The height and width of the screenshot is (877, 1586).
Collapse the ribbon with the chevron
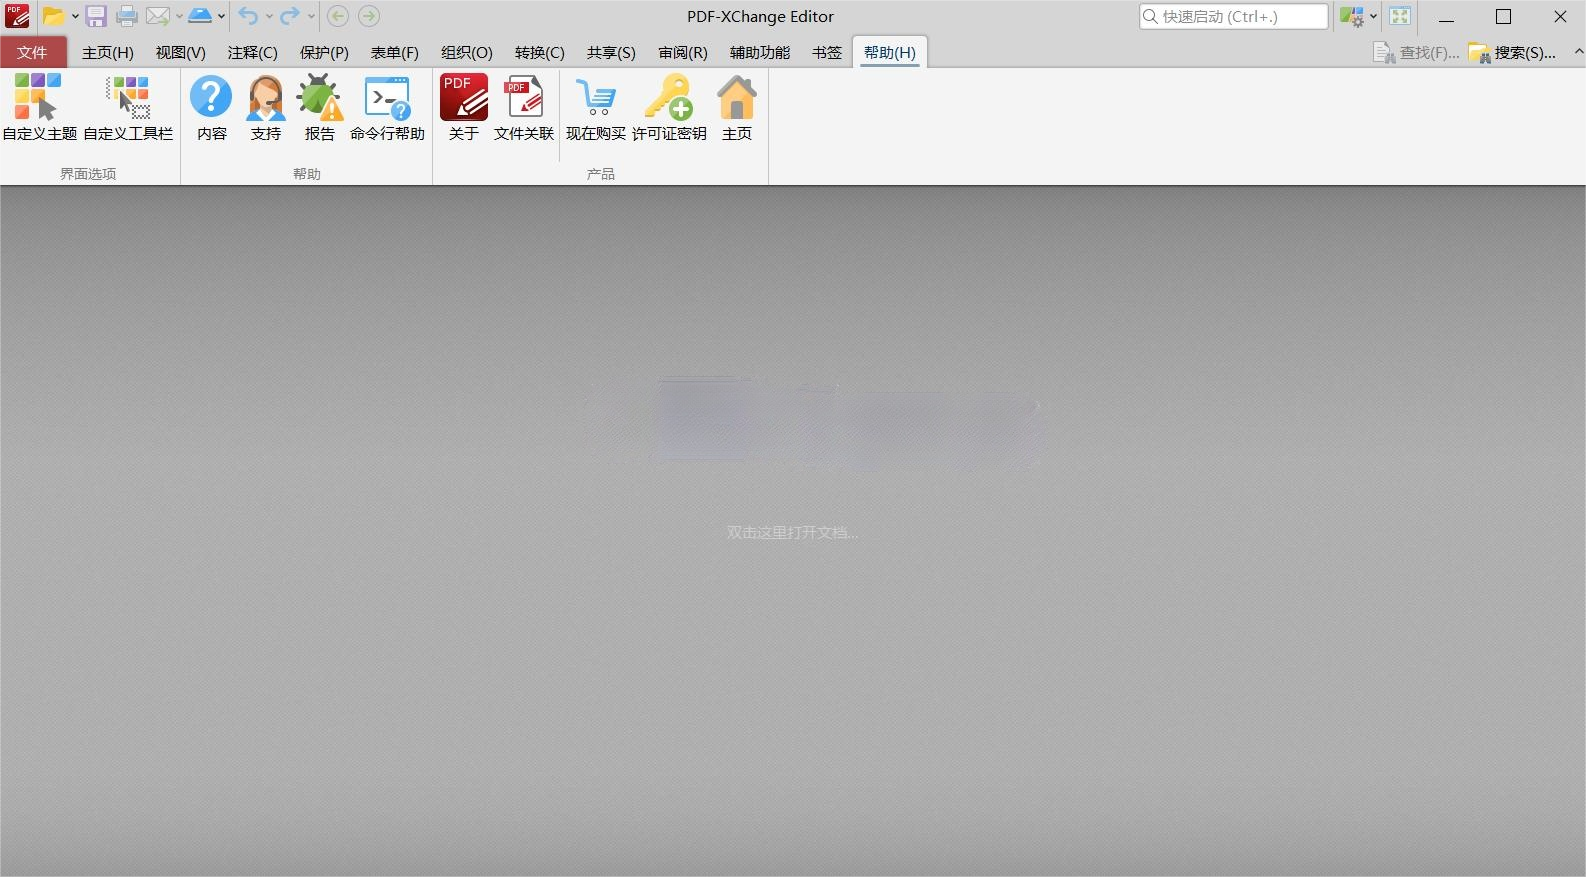click(x=1578, y=52)
